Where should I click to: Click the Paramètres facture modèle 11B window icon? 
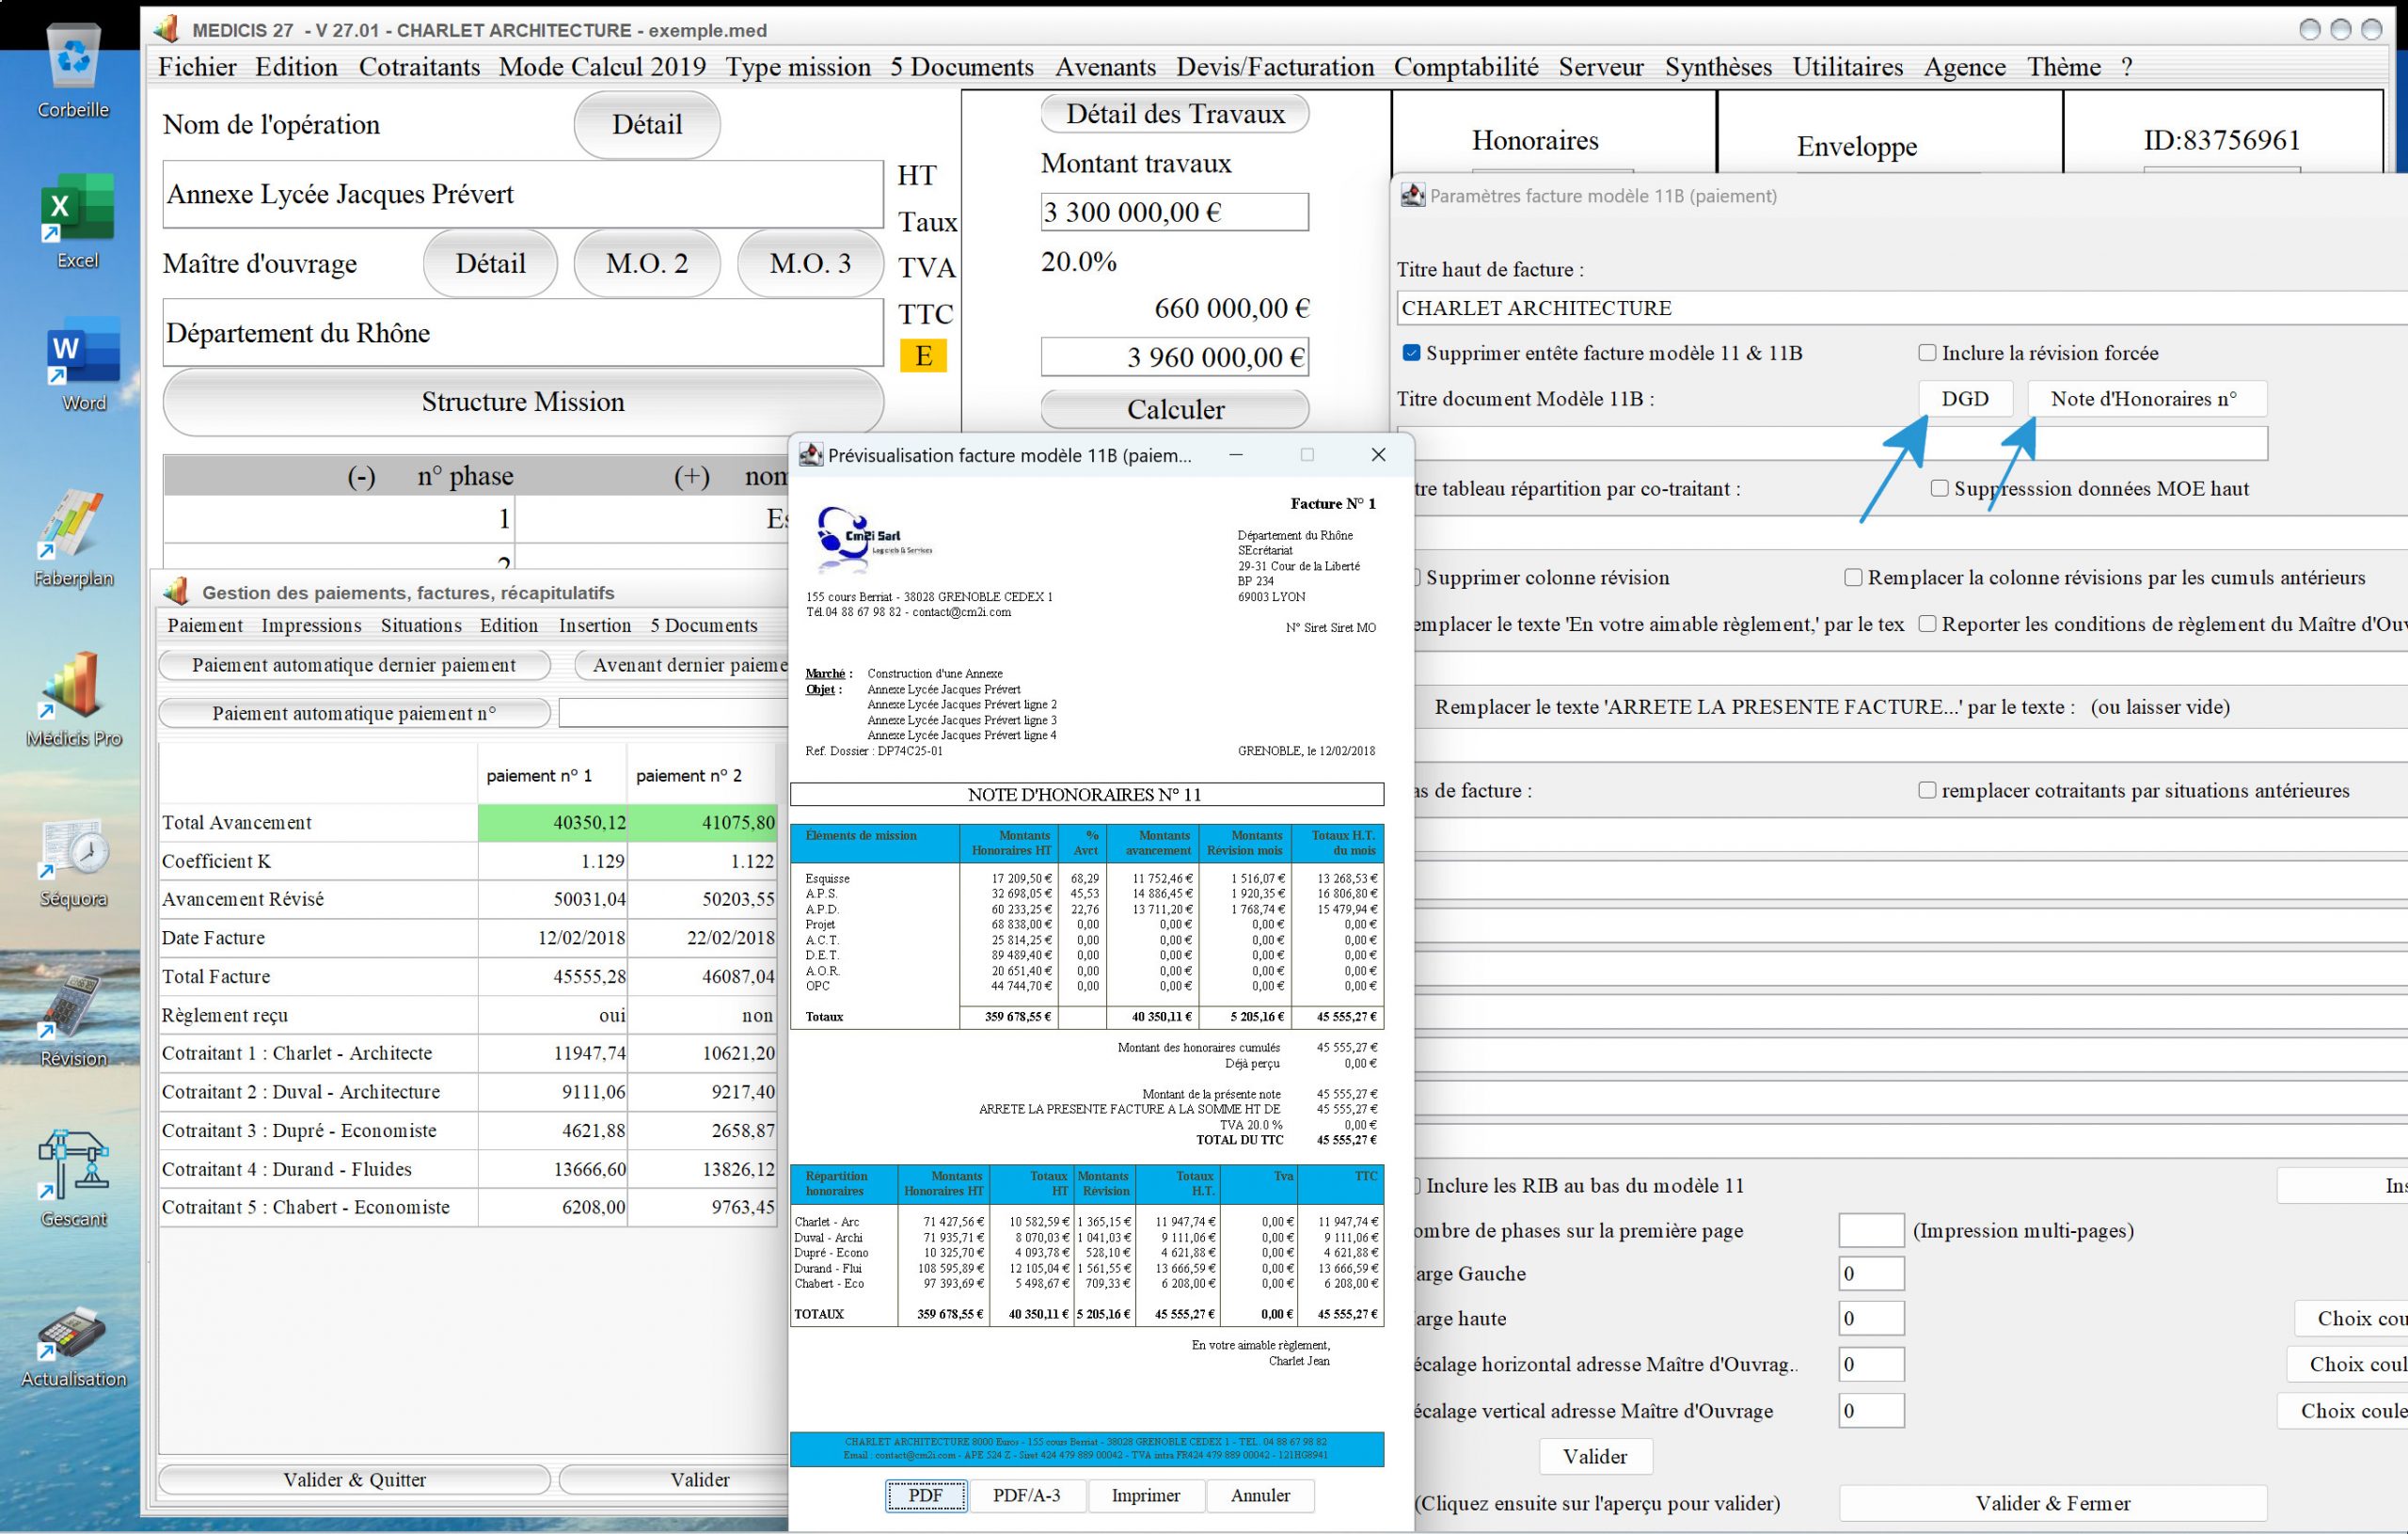point(1412,195)
